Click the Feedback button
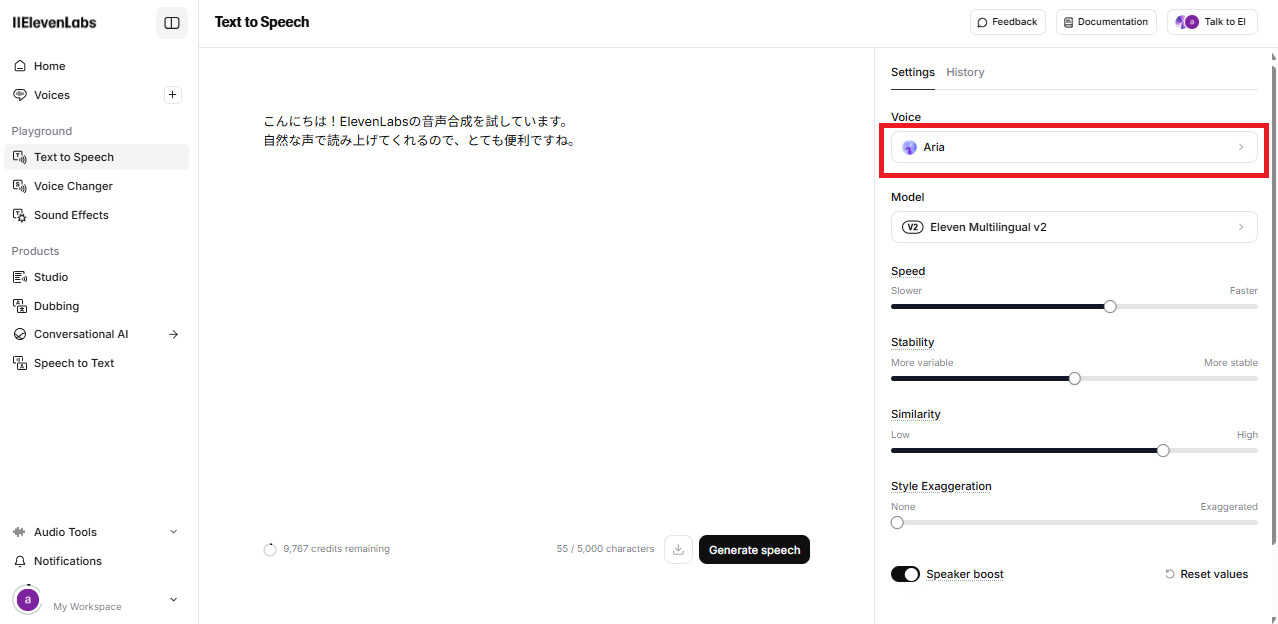1278x624 pixels. click(x=1008, y=22)
